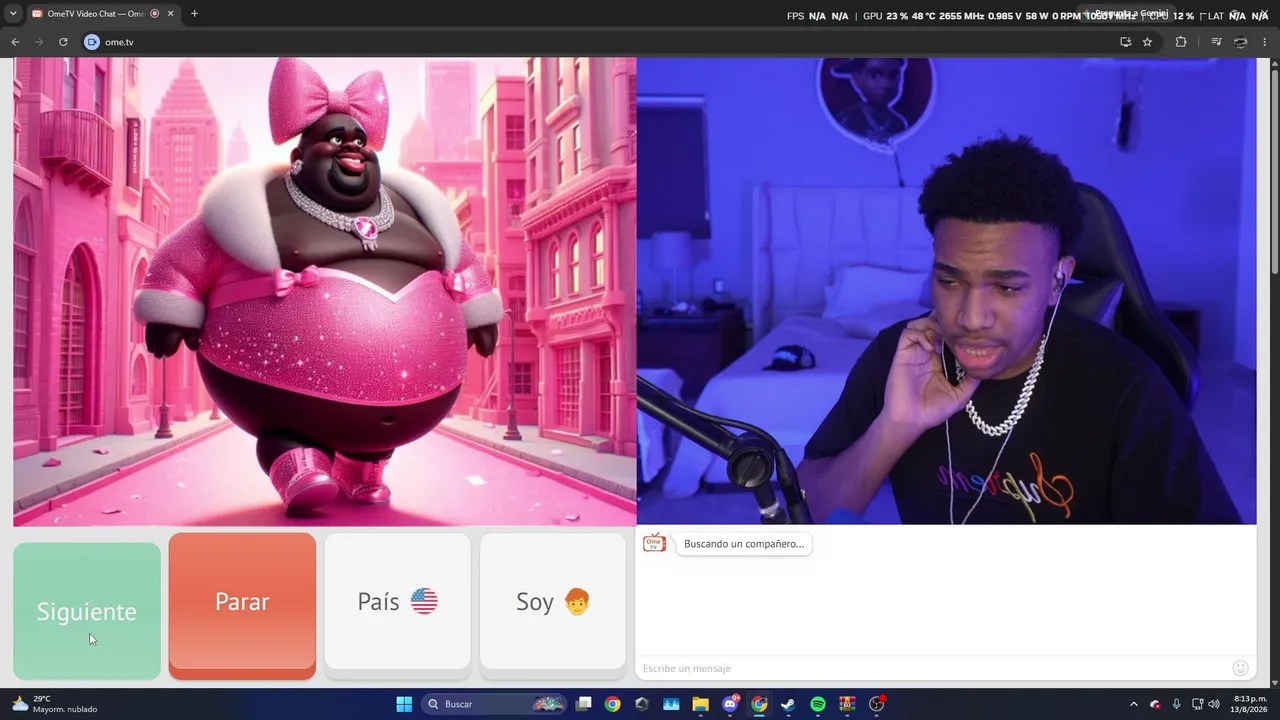The width and height of the screenshot is (1280, 720).
Task: Open WinRAR from the taskbar
Action: [847, 704]
